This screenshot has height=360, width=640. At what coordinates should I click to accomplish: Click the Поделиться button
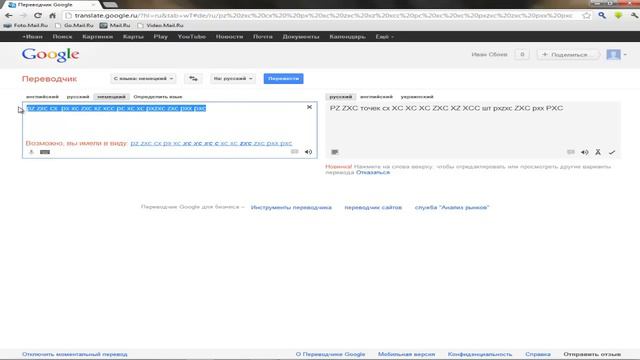(568, 54)
